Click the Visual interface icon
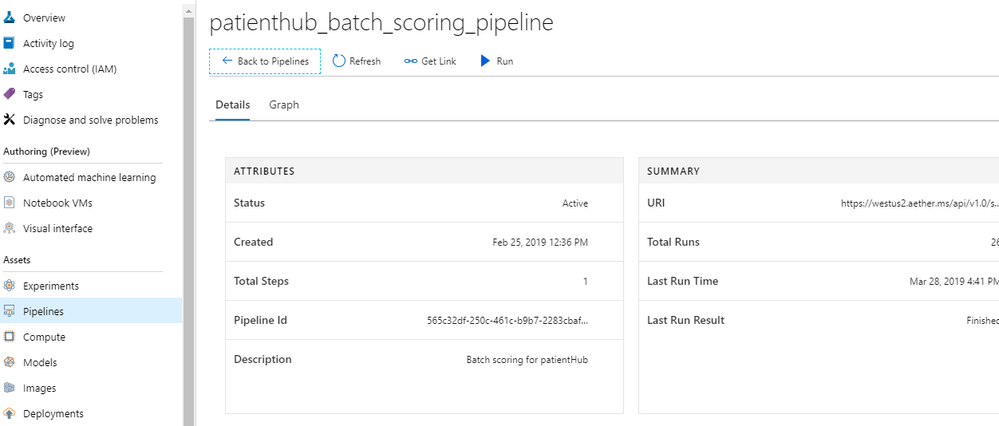This screenshot has width=999, height=426. pyautogui.click(x=10, y=228)
